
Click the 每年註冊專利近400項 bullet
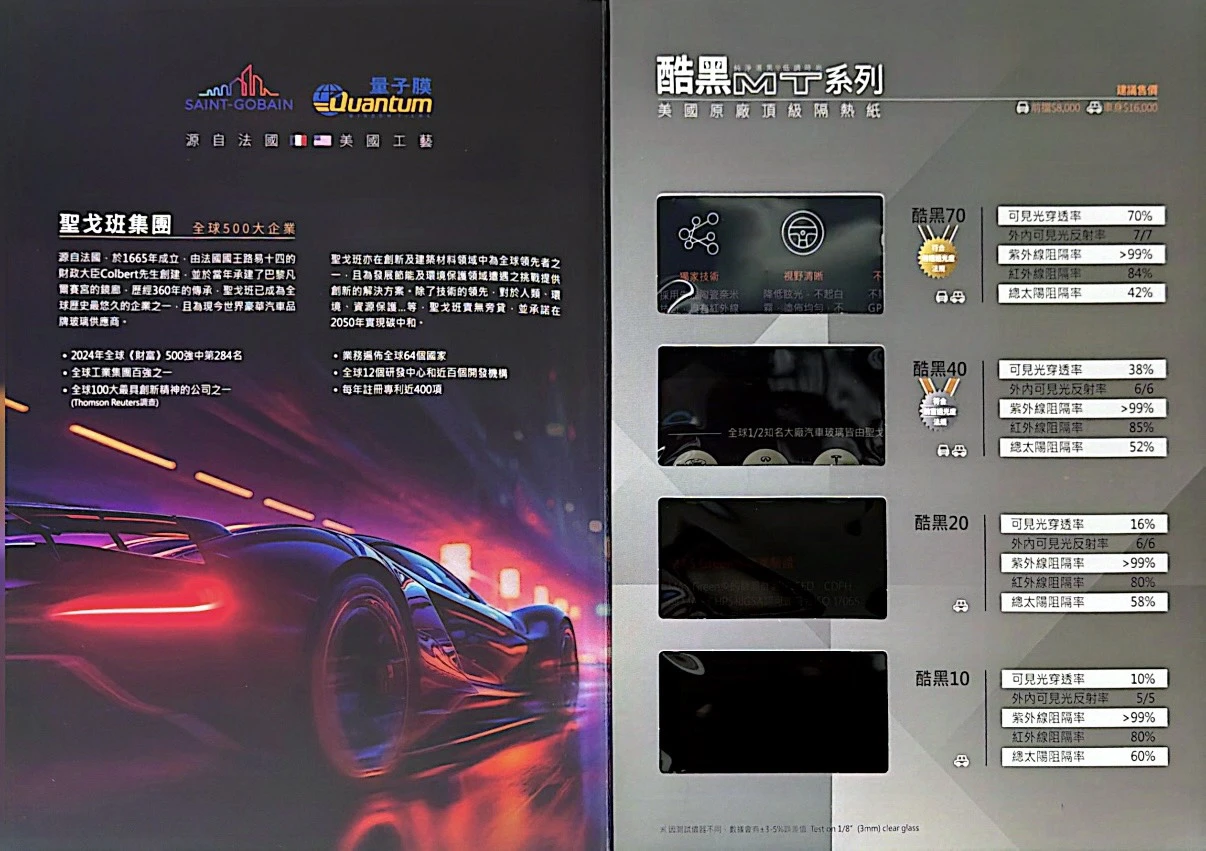coord(386,389)
